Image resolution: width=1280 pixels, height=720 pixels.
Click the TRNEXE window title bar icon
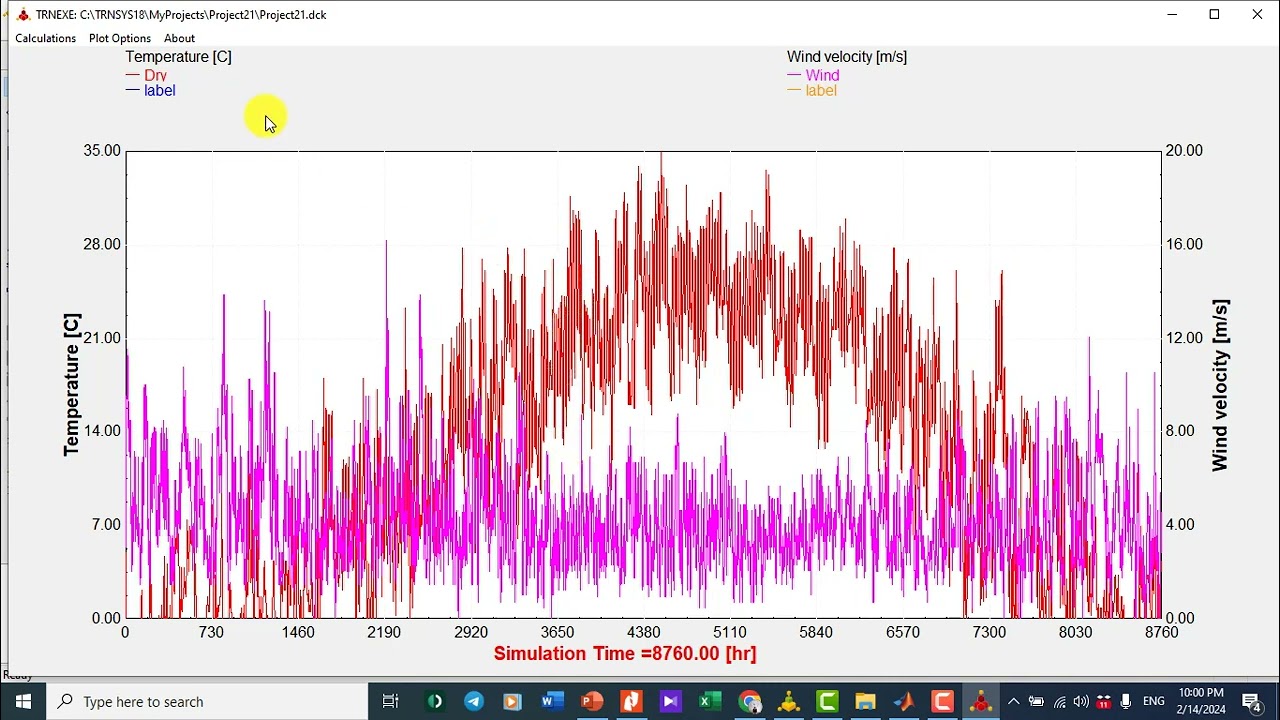point(23,15)
